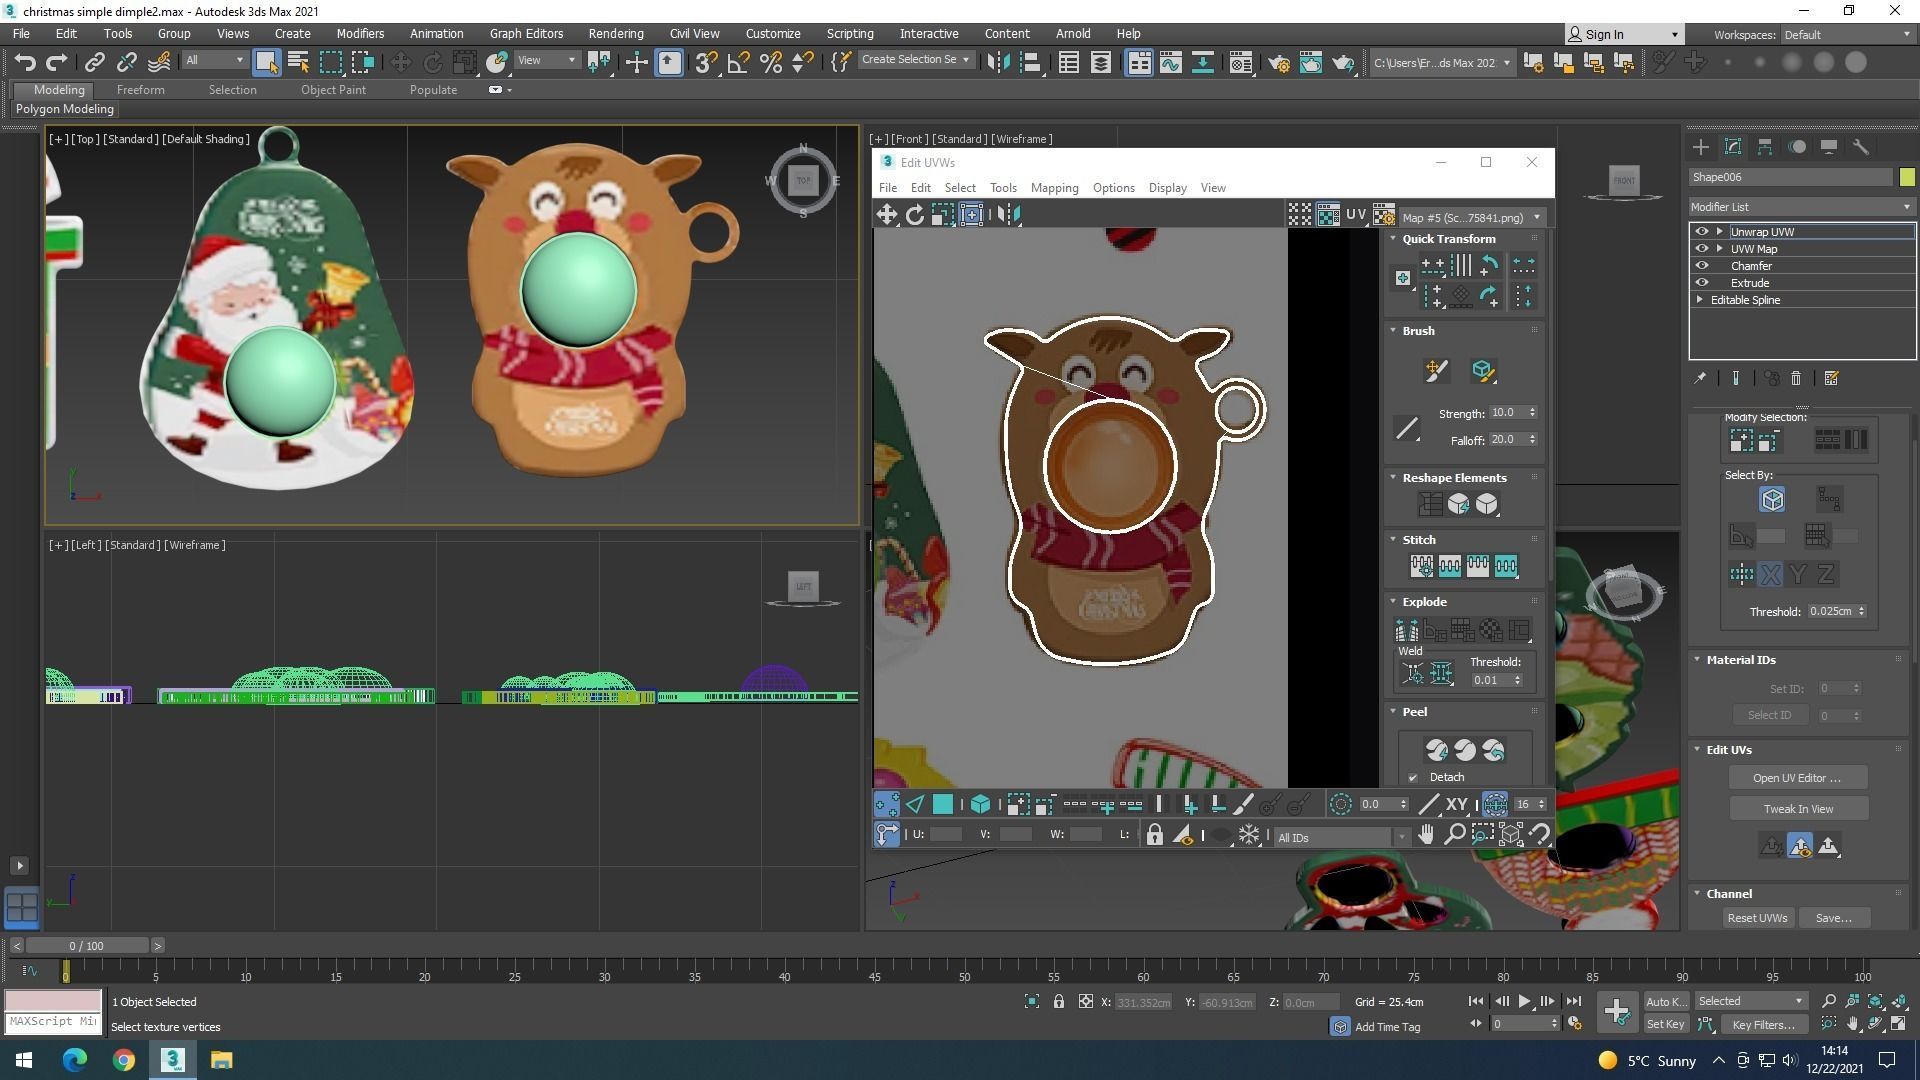Open Mapping menu in Edit UVWs

[x=1054, y=188]
